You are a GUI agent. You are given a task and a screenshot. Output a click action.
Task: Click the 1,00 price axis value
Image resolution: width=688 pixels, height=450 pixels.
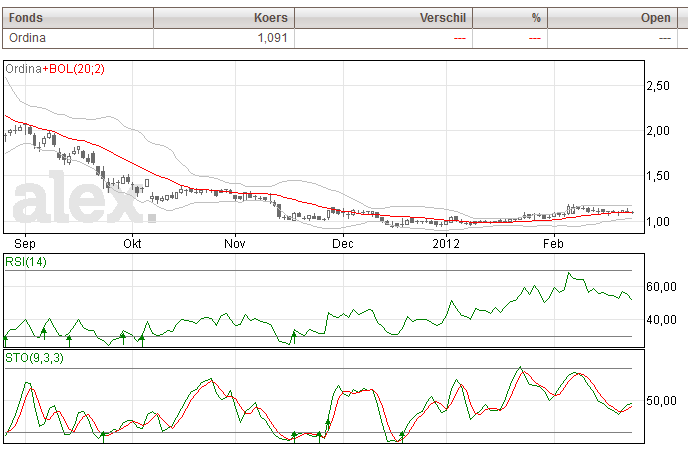click(658, 222)
